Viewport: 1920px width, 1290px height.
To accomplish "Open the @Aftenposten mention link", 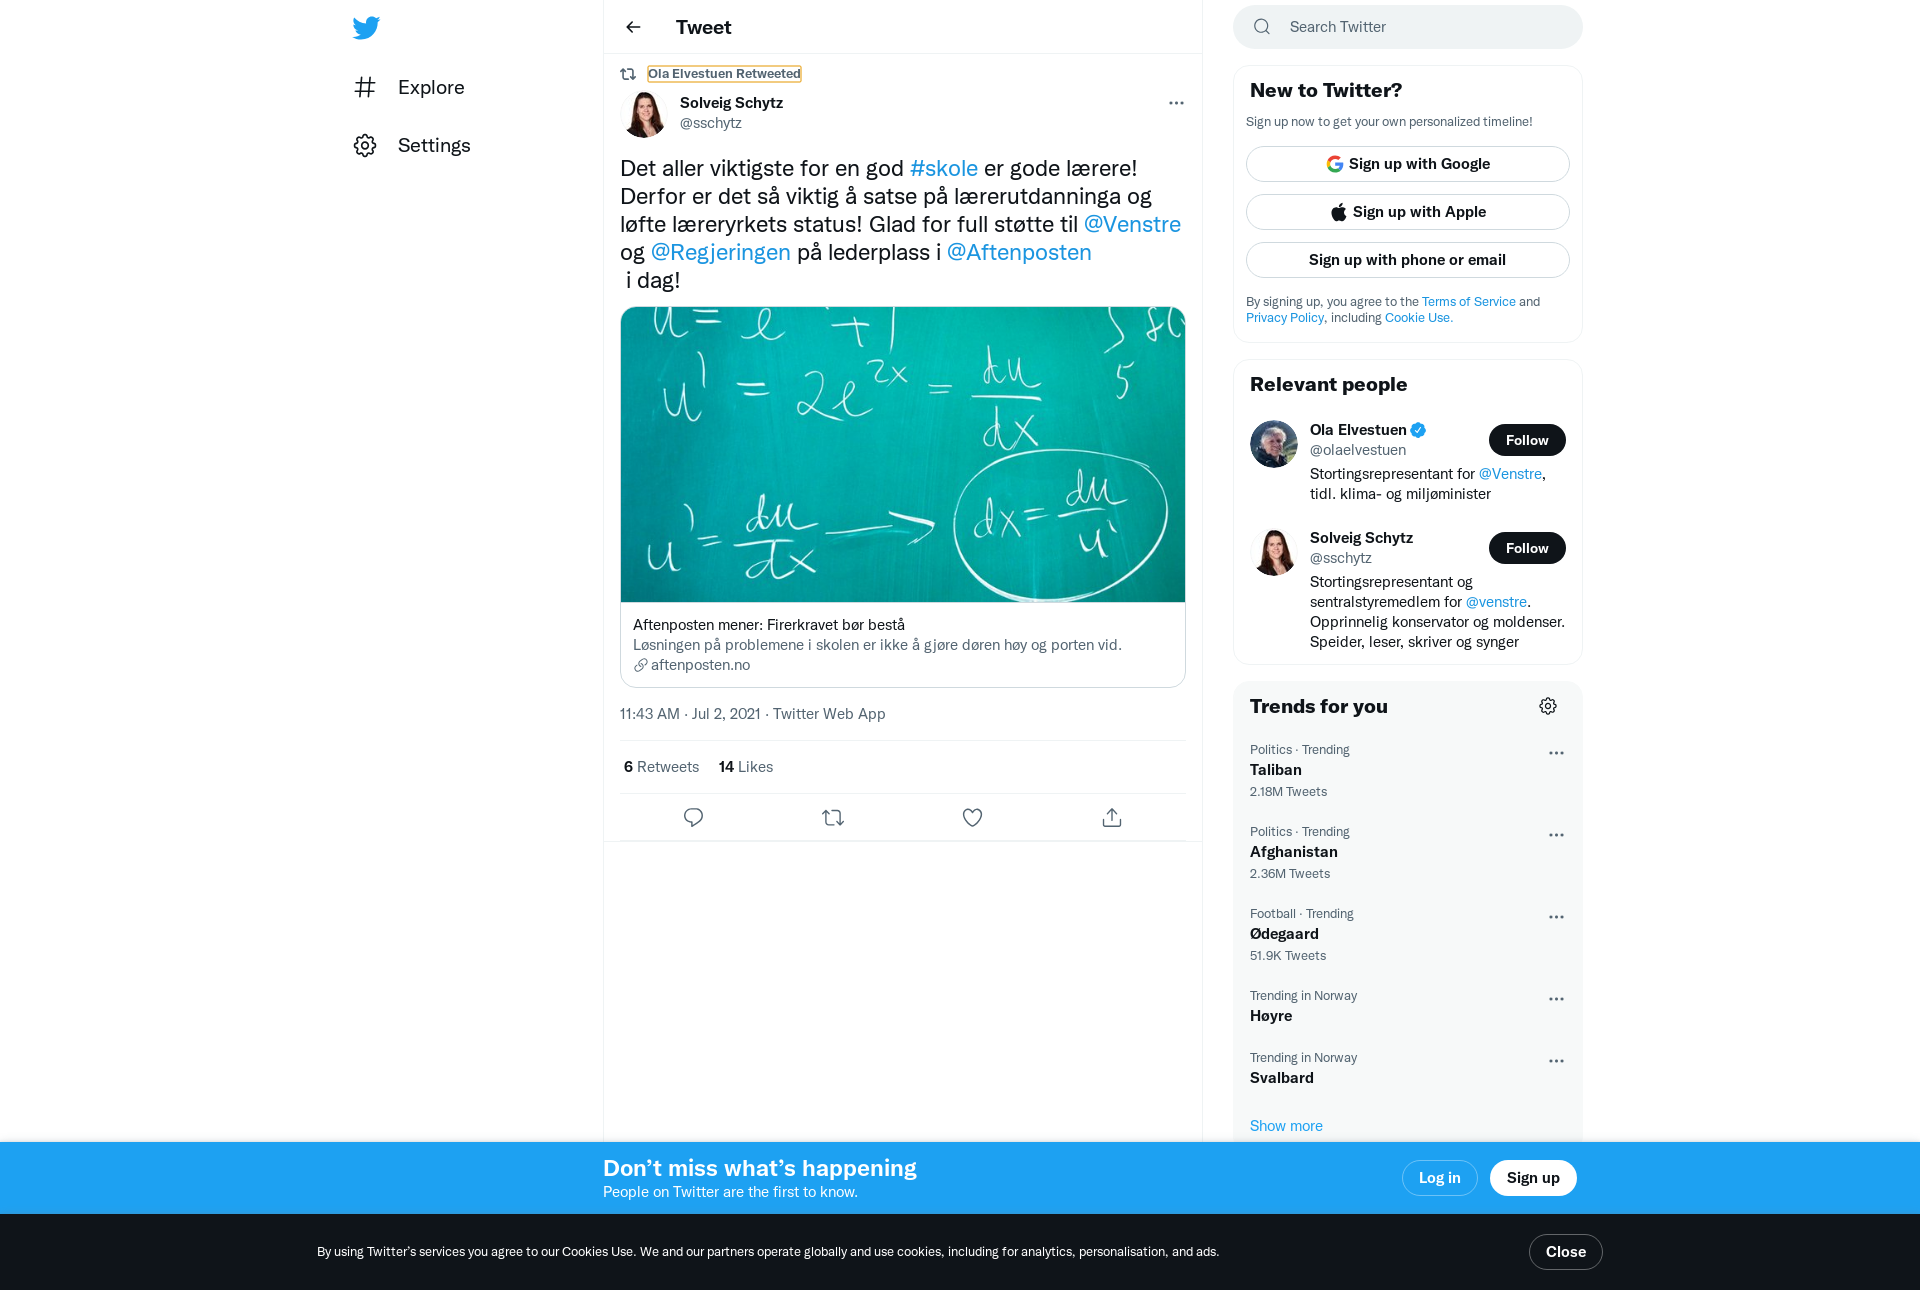I will point(1019,252).
